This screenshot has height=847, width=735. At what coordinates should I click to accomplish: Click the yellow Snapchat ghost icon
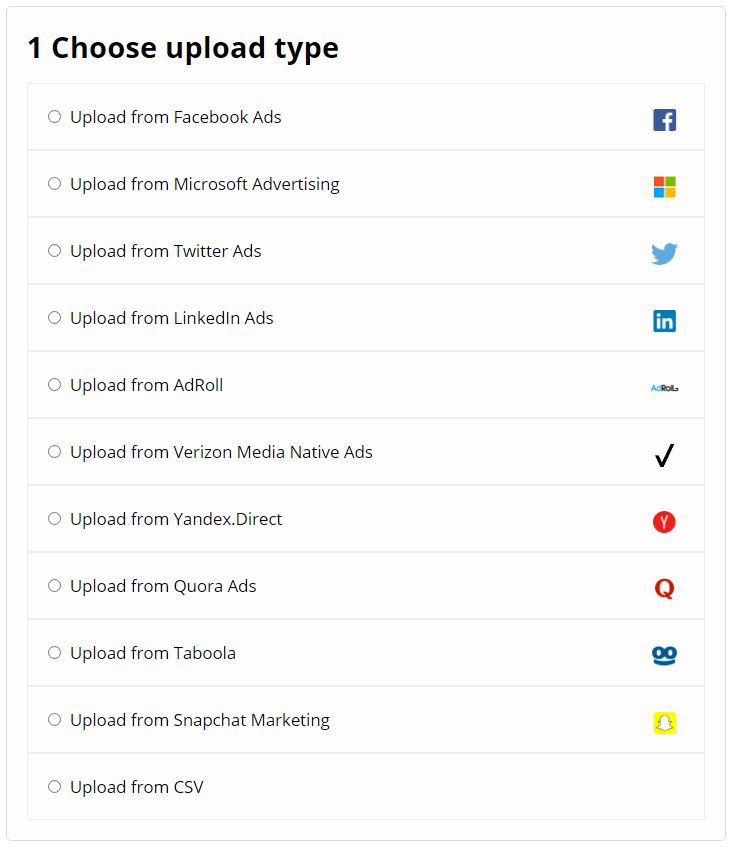click(664, 723)
